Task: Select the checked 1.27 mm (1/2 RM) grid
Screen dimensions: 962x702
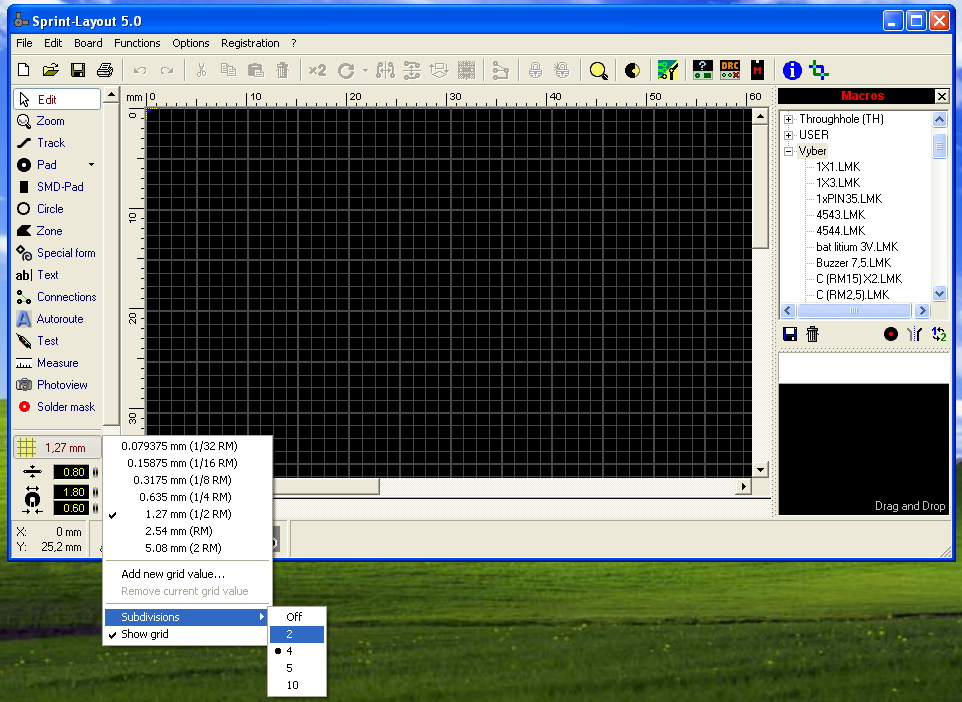Action: pos(187,514)
